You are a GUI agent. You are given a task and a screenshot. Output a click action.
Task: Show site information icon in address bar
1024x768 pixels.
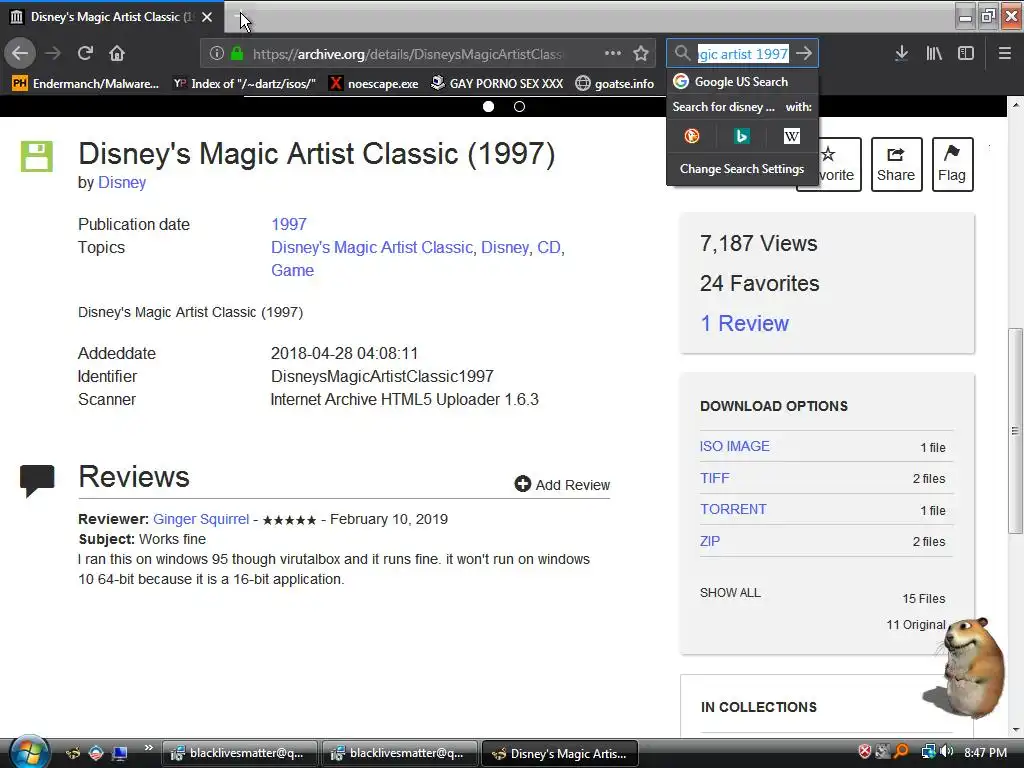pyautogui.click(x=217, y=54)
